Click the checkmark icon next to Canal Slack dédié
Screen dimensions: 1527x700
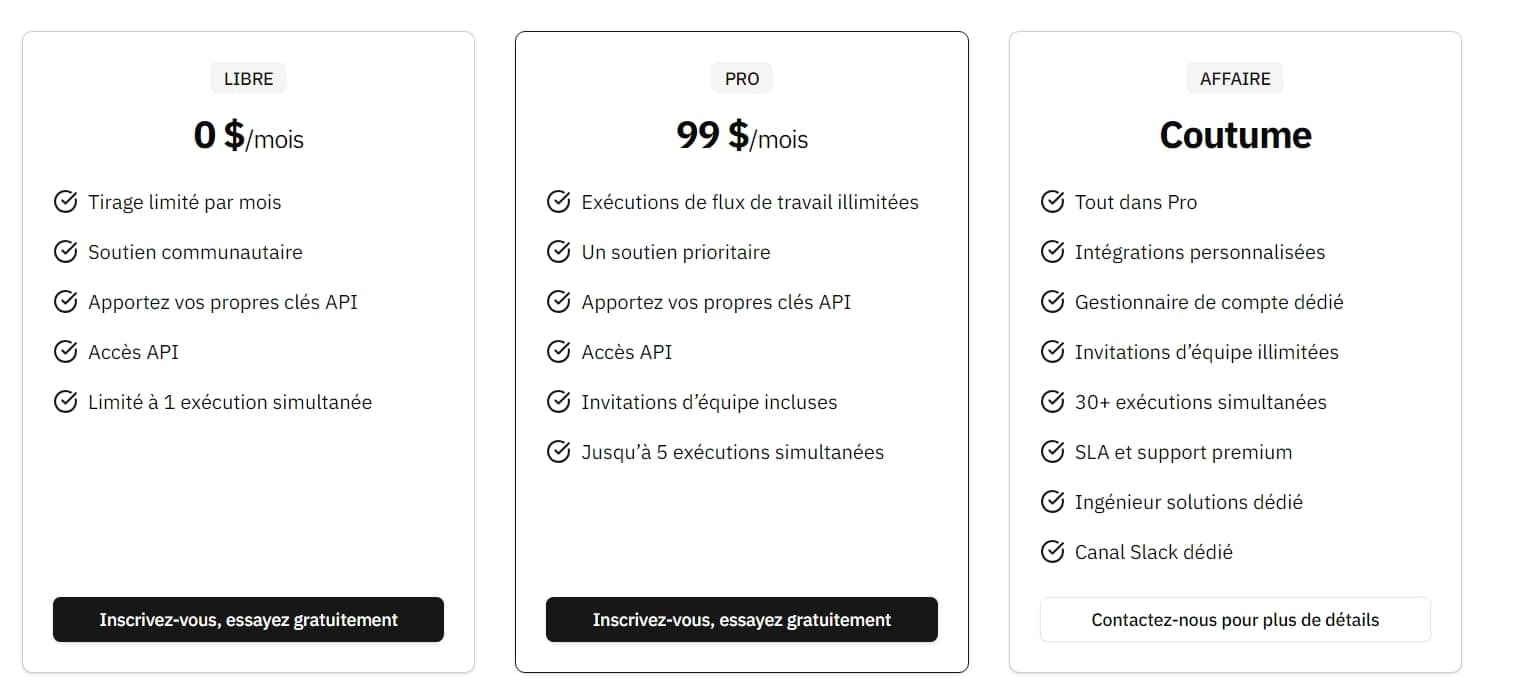coord(1052,552)
